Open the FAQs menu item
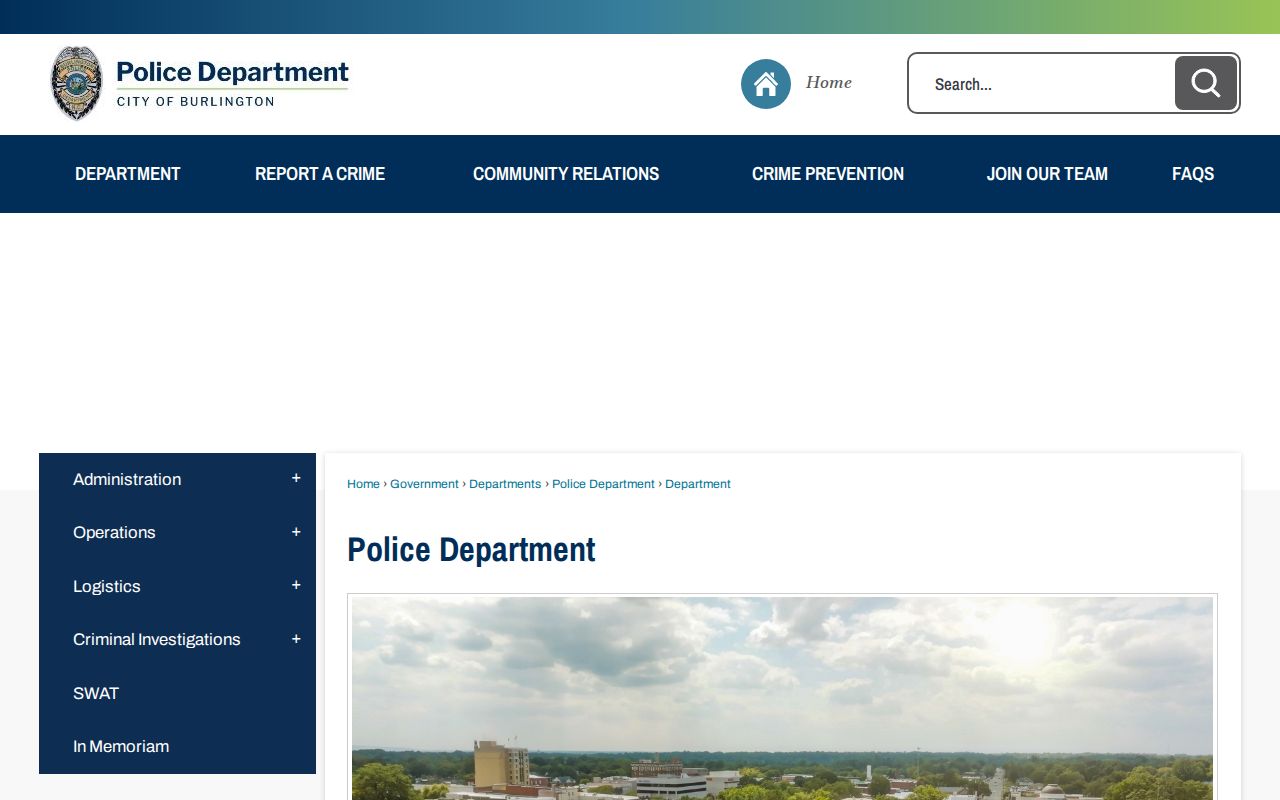This screenshot has height=800, width=1280. (1193, 174)
